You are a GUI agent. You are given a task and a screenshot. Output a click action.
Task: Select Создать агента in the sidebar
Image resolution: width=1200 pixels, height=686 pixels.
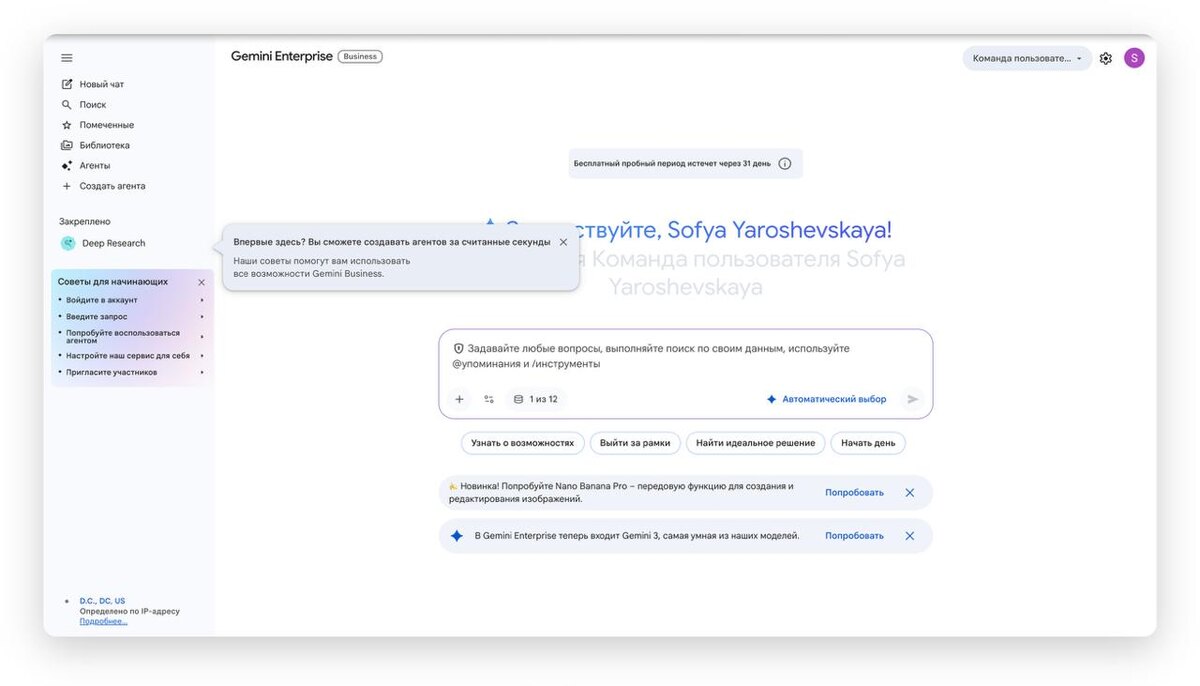(x=113, y=186)
